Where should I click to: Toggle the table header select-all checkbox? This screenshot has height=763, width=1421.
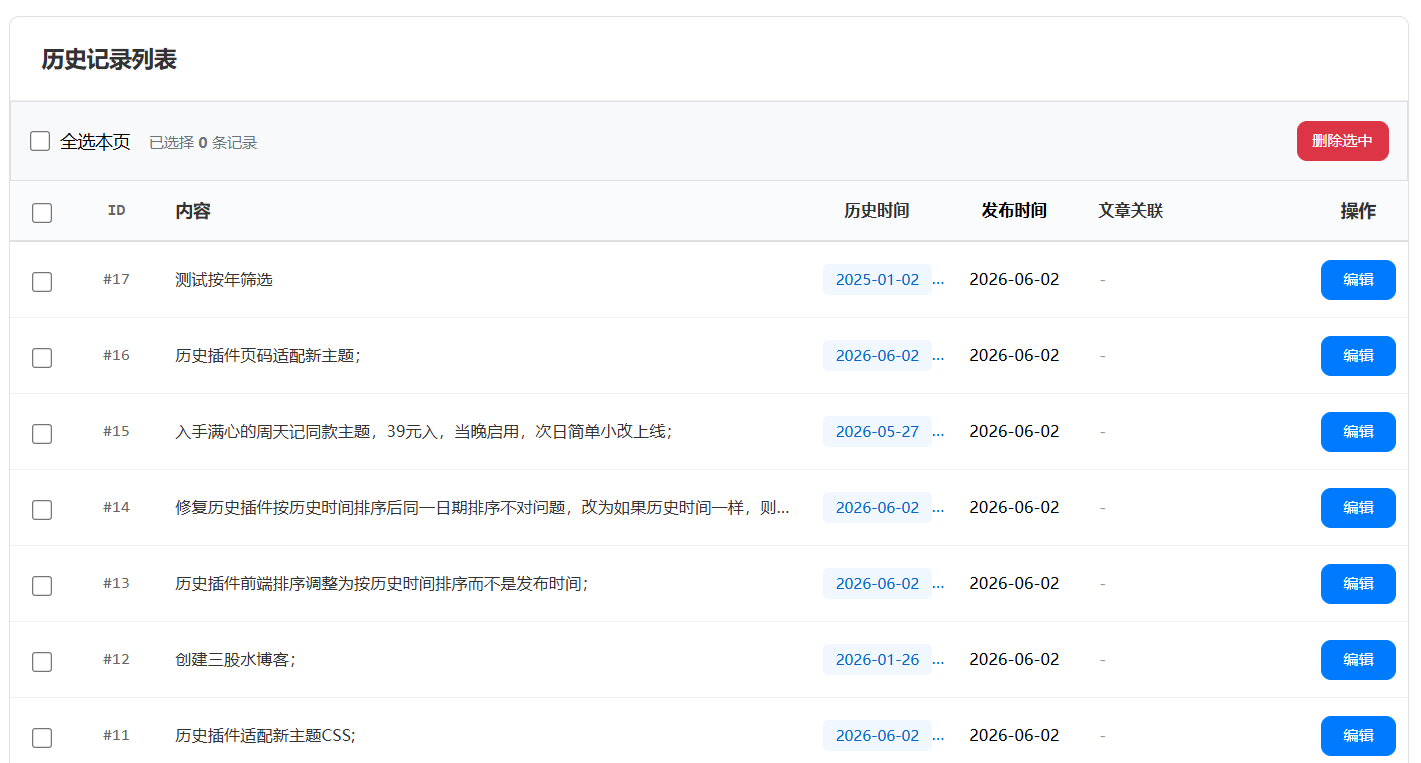click(x=42, y=213)
